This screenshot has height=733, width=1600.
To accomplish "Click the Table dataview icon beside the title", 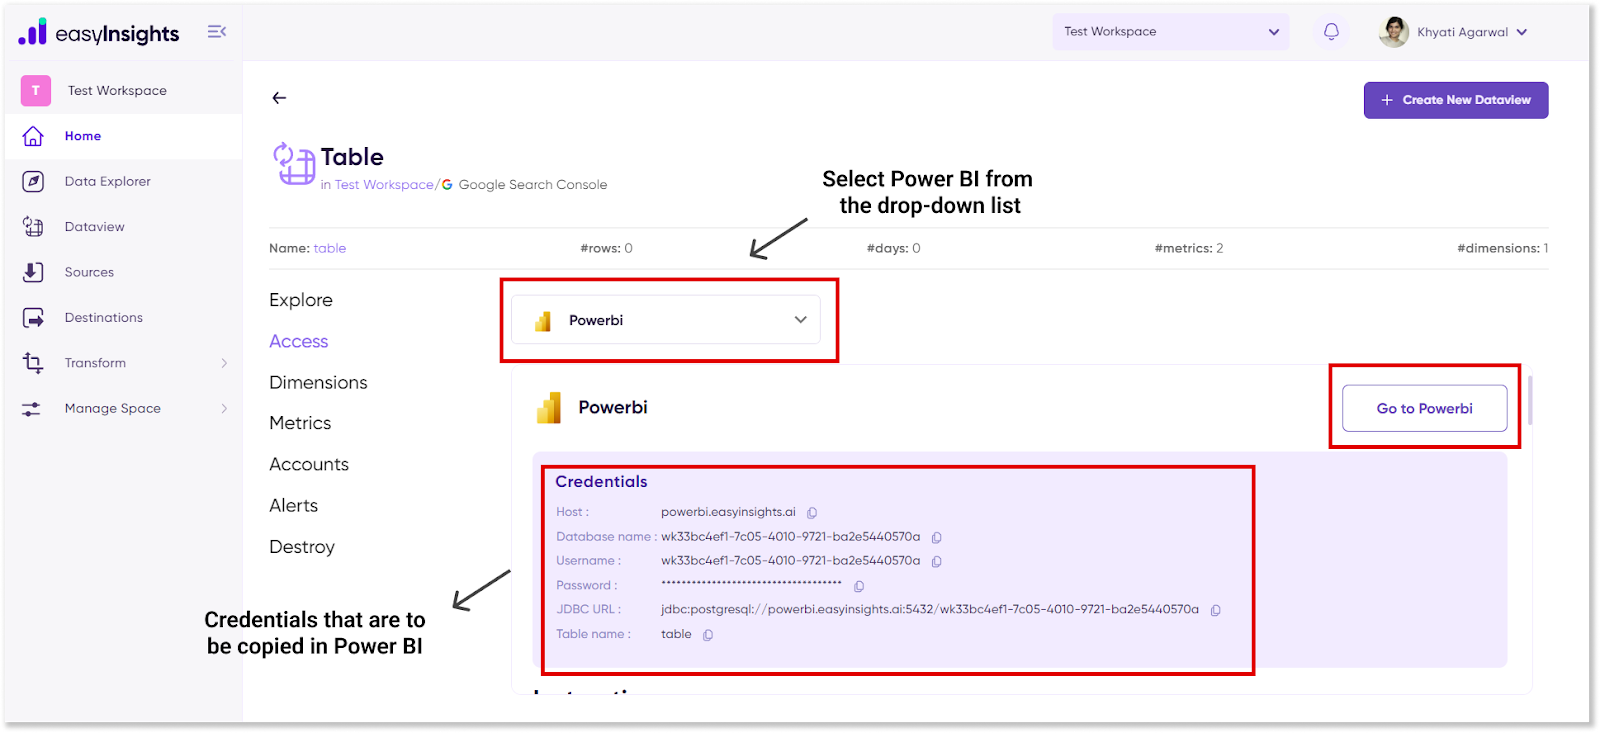I will pyautogui.click(x=294, y=164).
